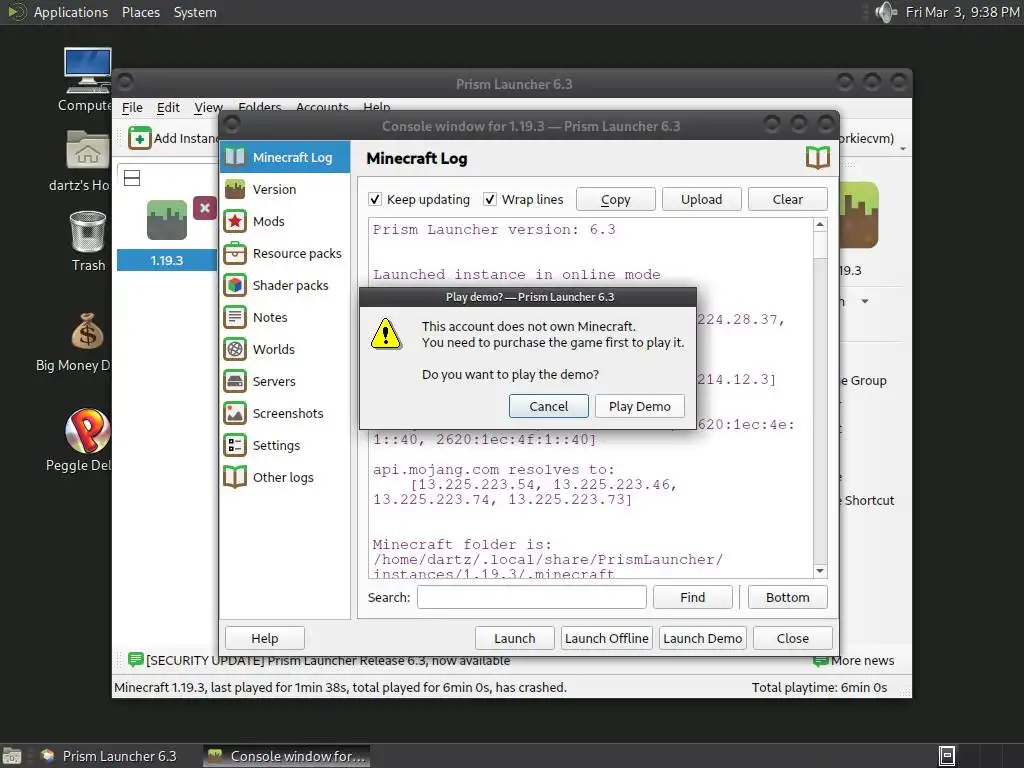The image size is (1024, 768).
Task: Switch to Console window taskbar item
Action: [287, 756]
